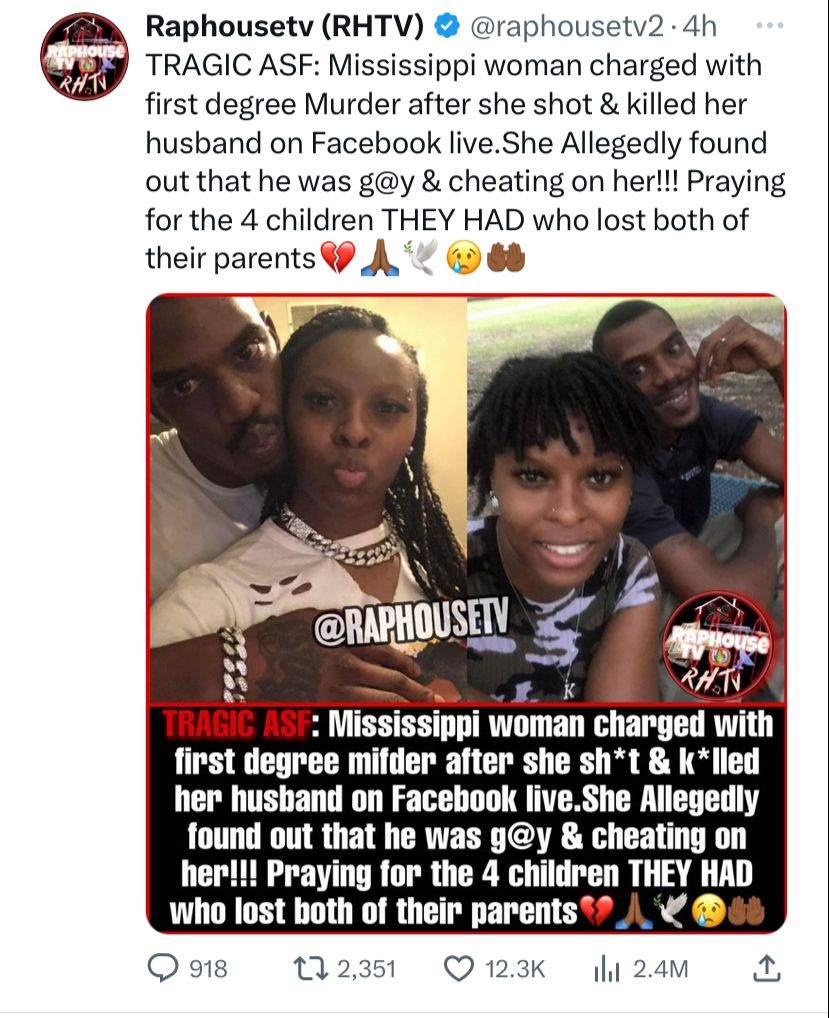Click the share upload icon
The width and height of the screenshot is (829, 1018).
(766, 969)
